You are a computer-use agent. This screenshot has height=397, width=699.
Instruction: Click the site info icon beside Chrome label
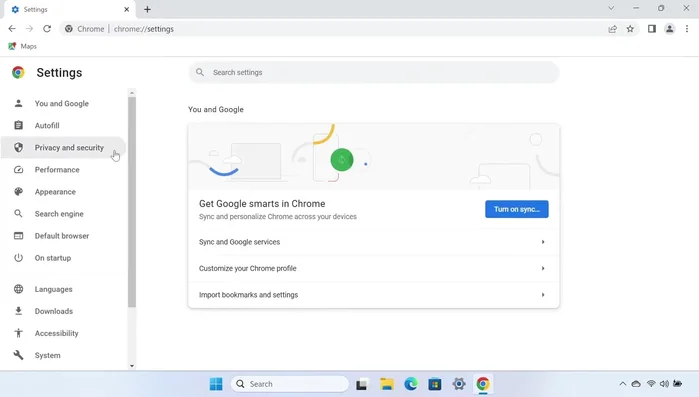[x=69, y=29]
